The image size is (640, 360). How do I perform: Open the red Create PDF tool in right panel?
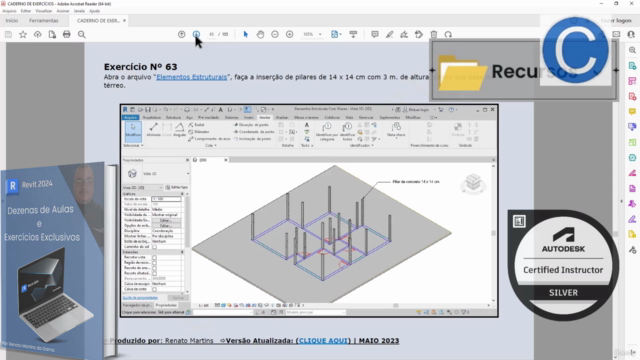click(x=632, y=96)
